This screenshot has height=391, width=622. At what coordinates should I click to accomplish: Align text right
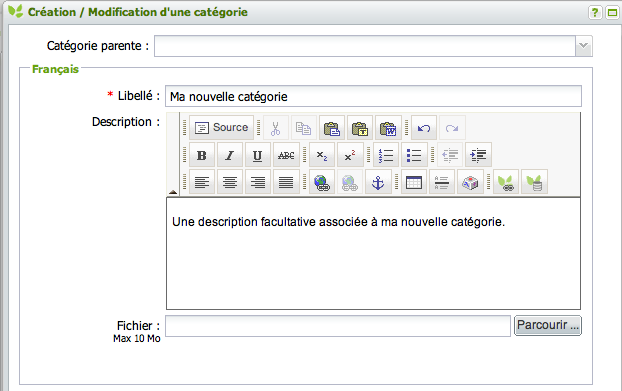(x=258, y=182)
